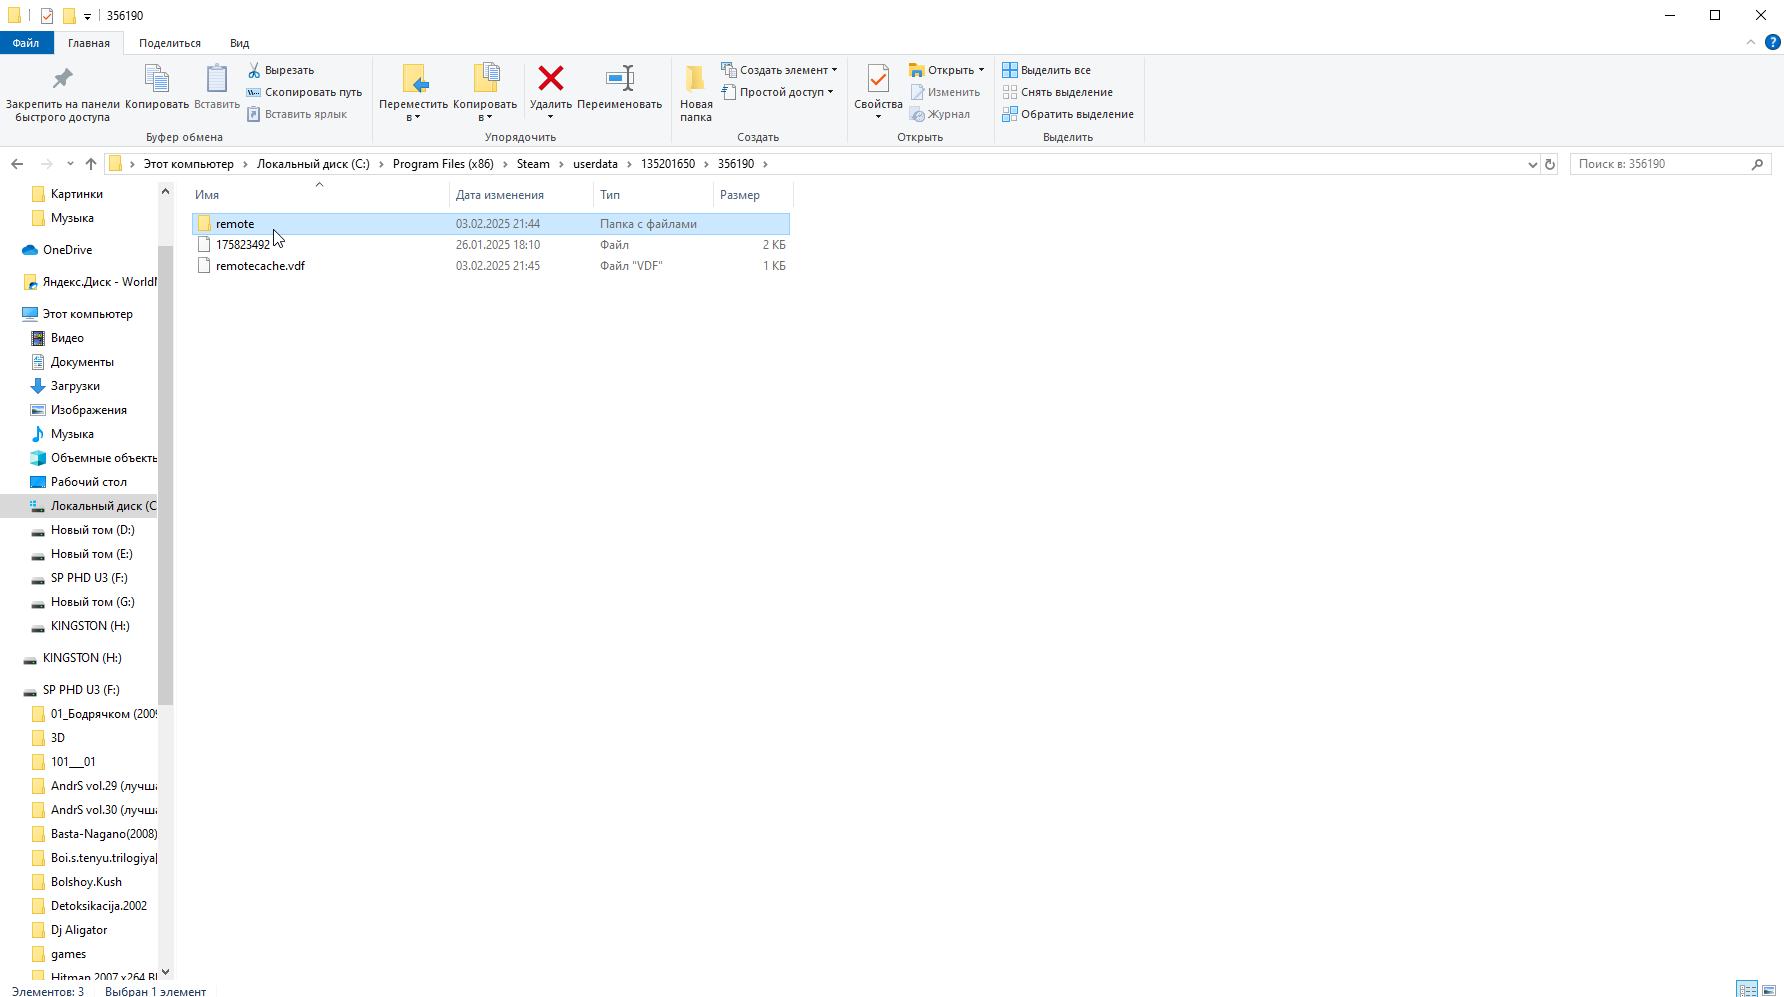Sort by Размер column header

click(x=753, y=195)
